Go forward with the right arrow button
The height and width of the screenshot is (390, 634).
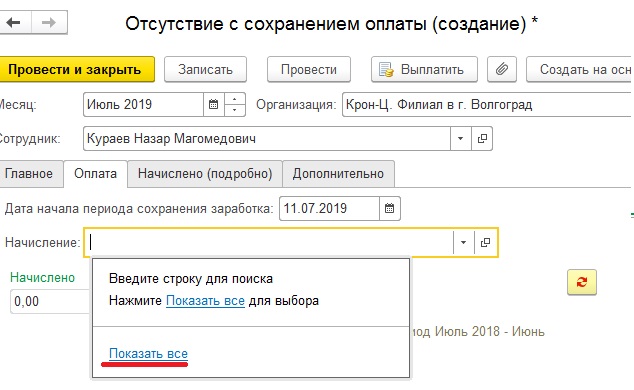pyautogui.click(x=49, y=22)
